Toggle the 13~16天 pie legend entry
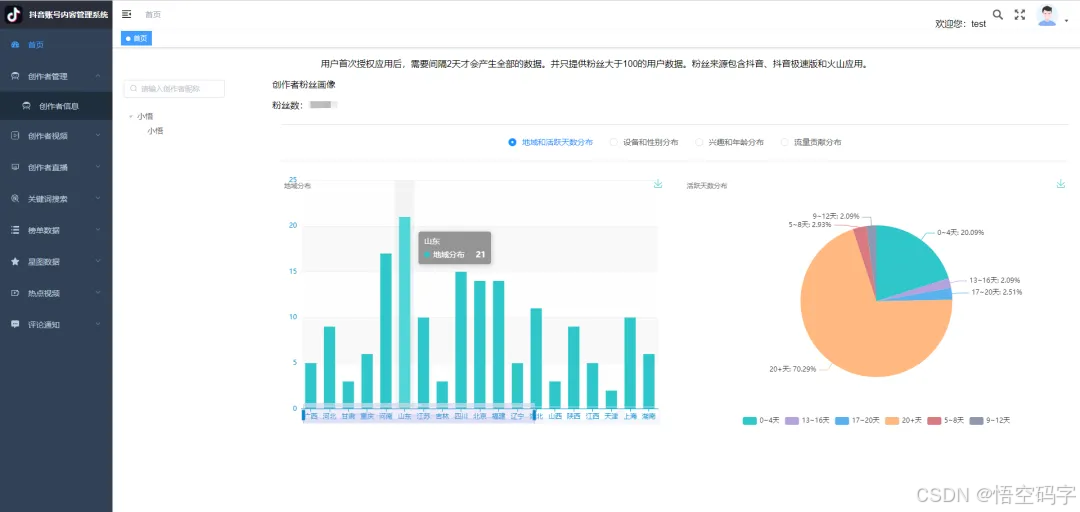The width and height of the screenshot is (1080, 512). (806, 420)
